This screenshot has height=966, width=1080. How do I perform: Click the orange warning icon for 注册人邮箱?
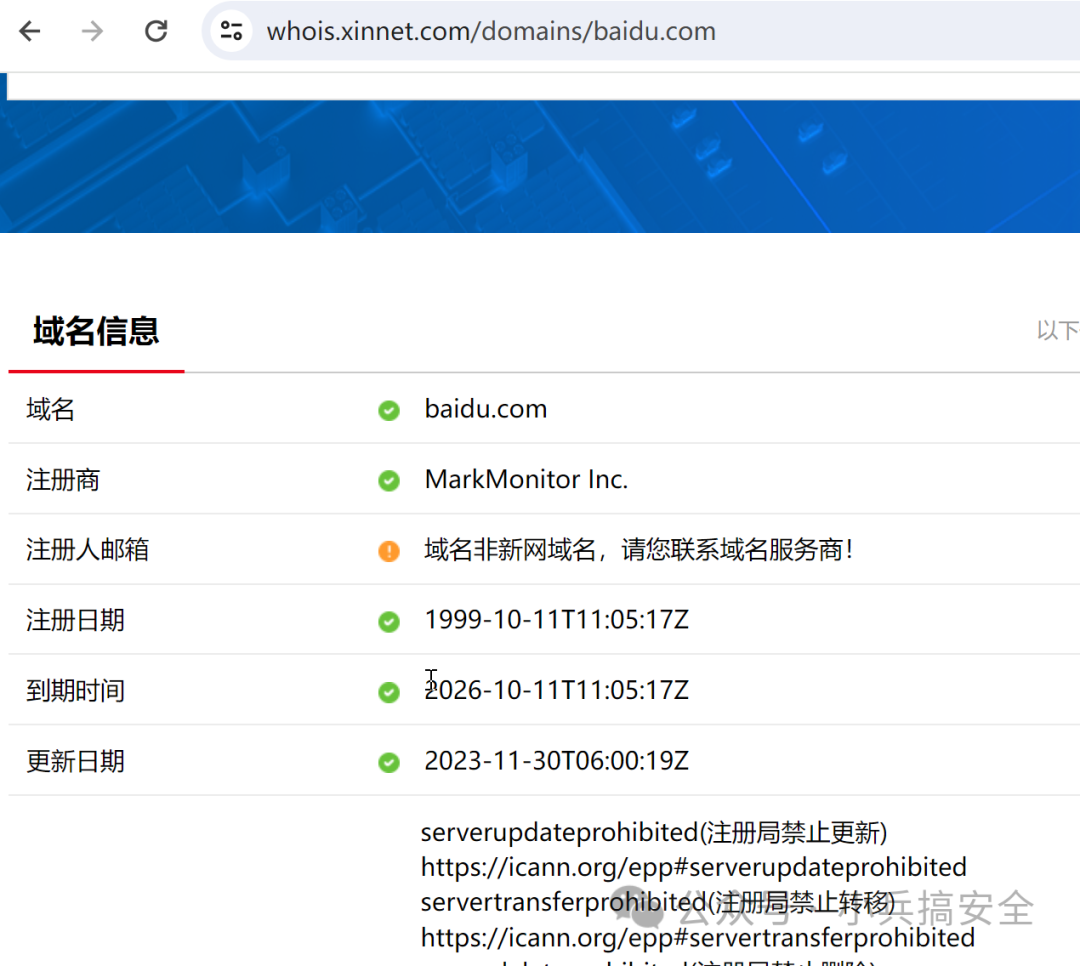389,551
